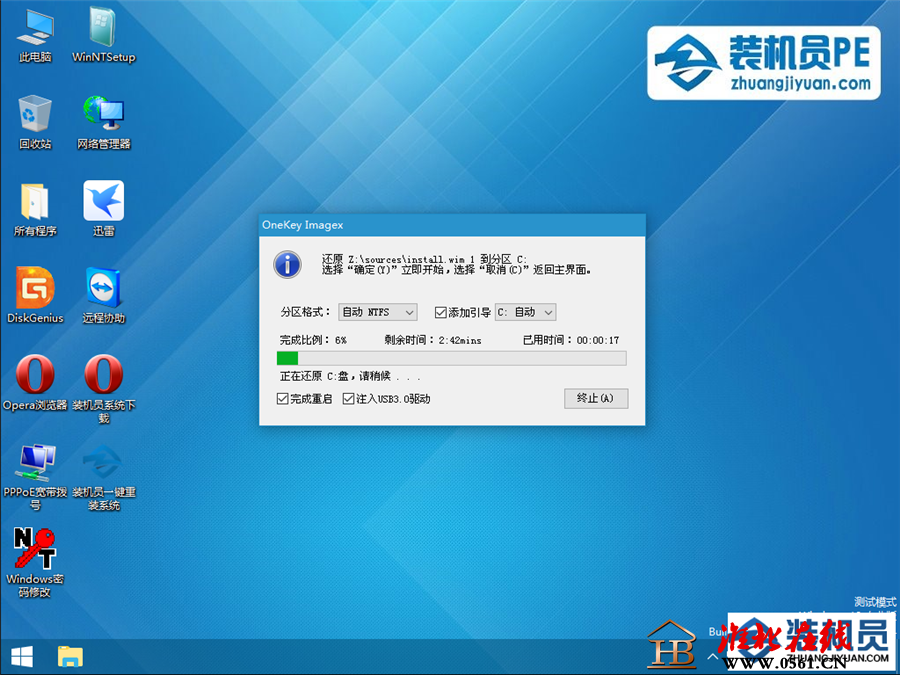Click the 正在还原 C:盘 status text
This screenshot has width=900, height=675.
[x=350, y=377]
